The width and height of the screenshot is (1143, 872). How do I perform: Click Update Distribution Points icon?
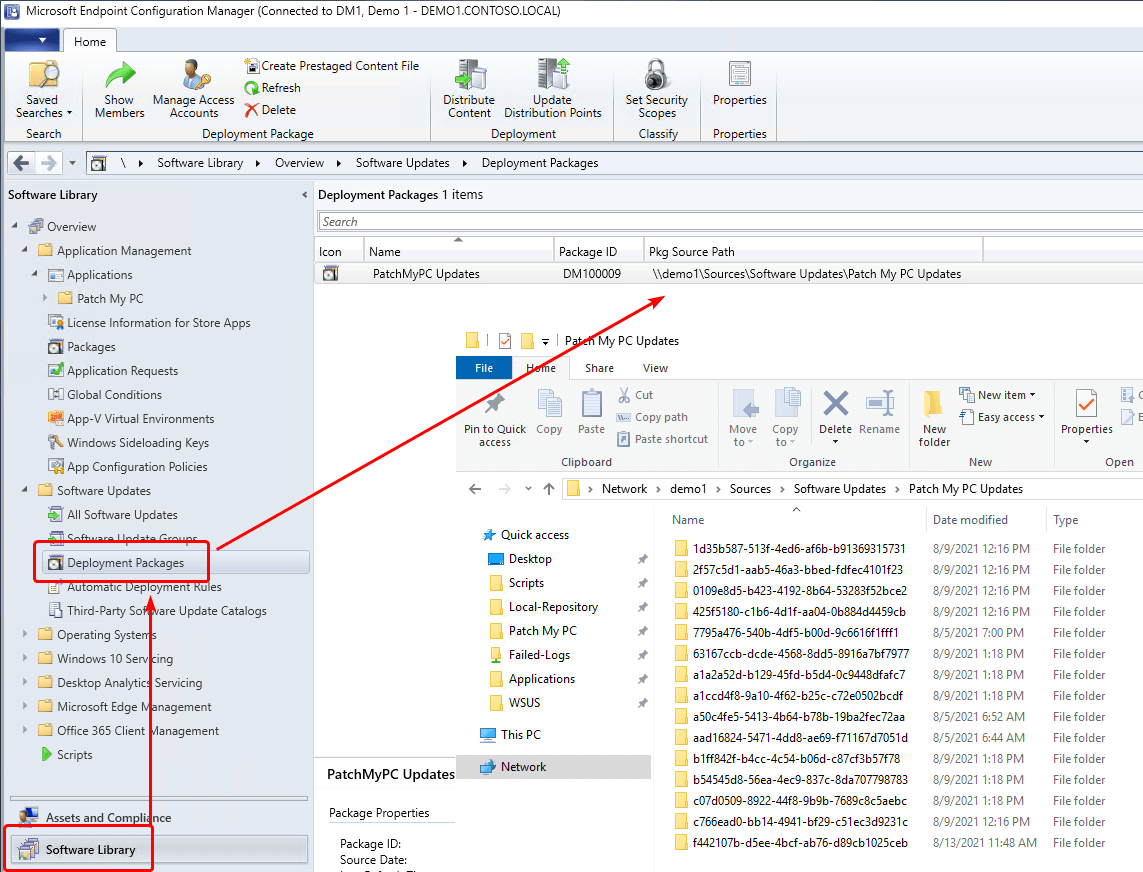pyautogui.click(x=553, y=89)
